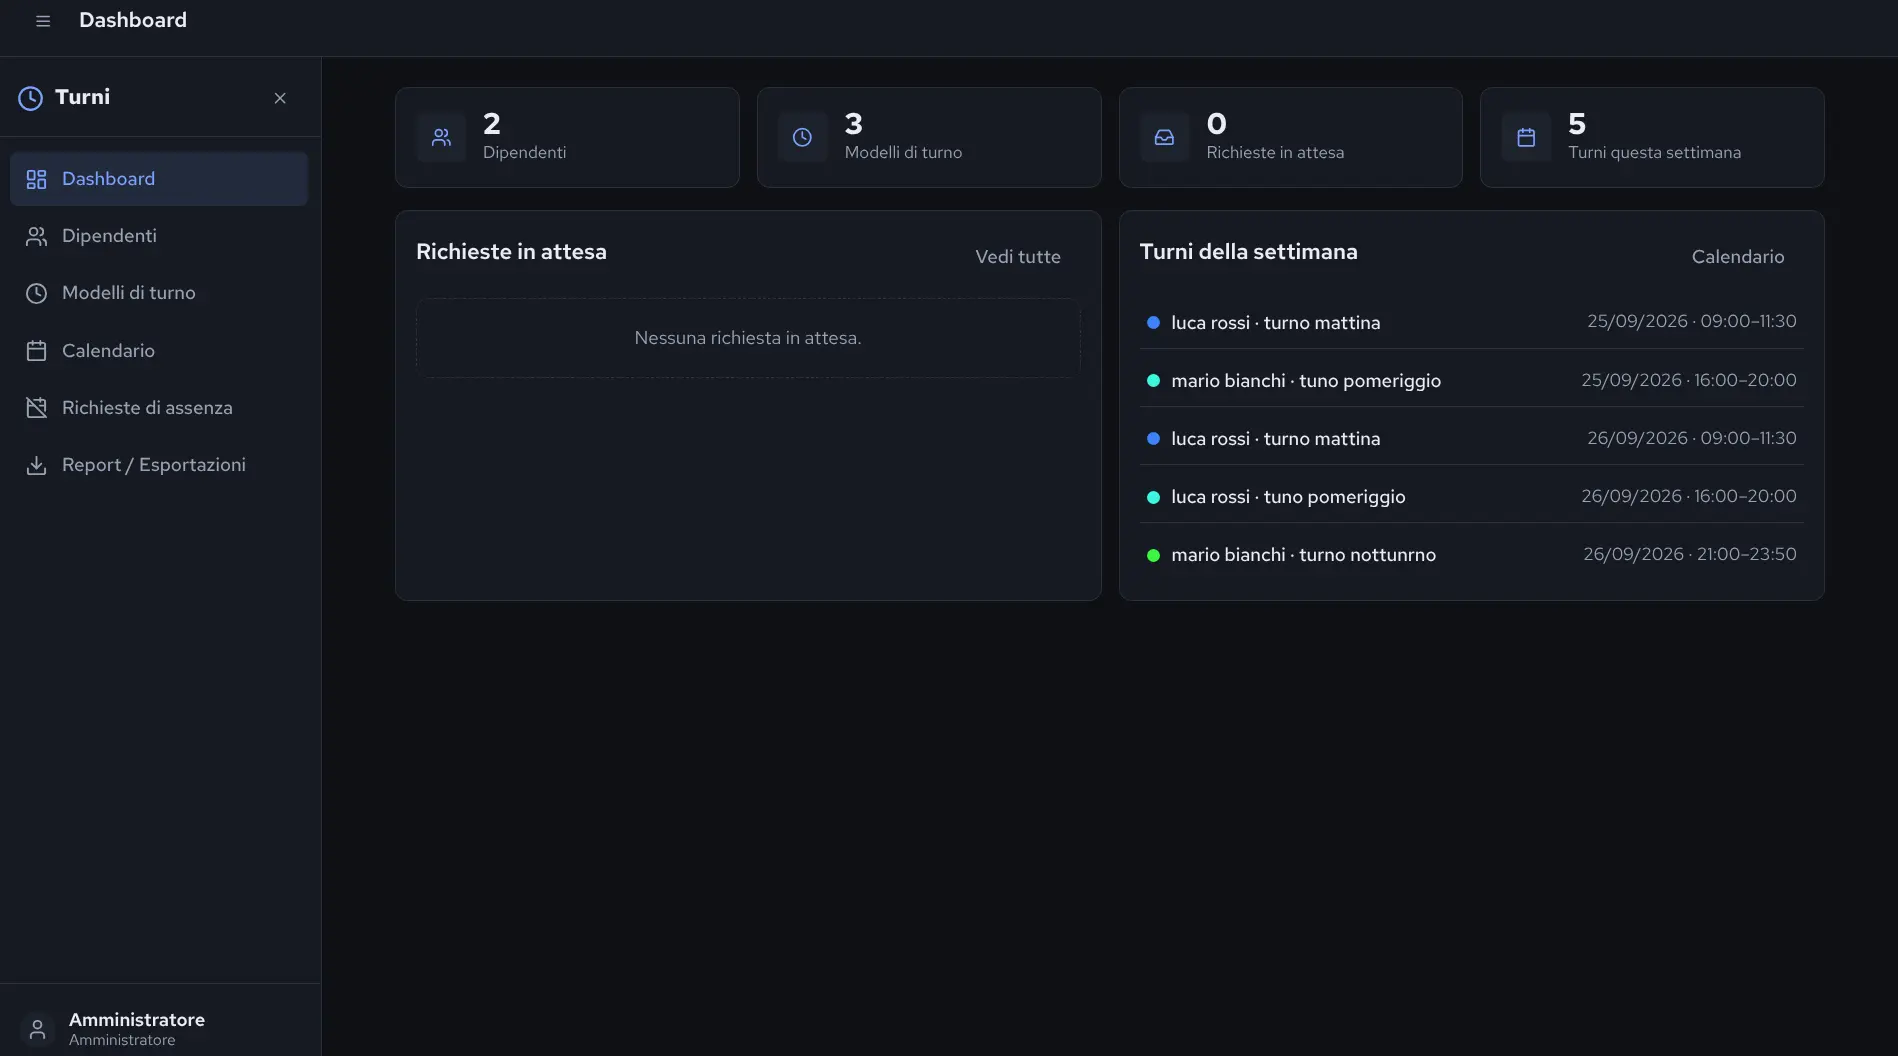Screen dimensions: 1898x1056
Task: Click the Dipendenti people icon in sidebar
Action: 37,236
